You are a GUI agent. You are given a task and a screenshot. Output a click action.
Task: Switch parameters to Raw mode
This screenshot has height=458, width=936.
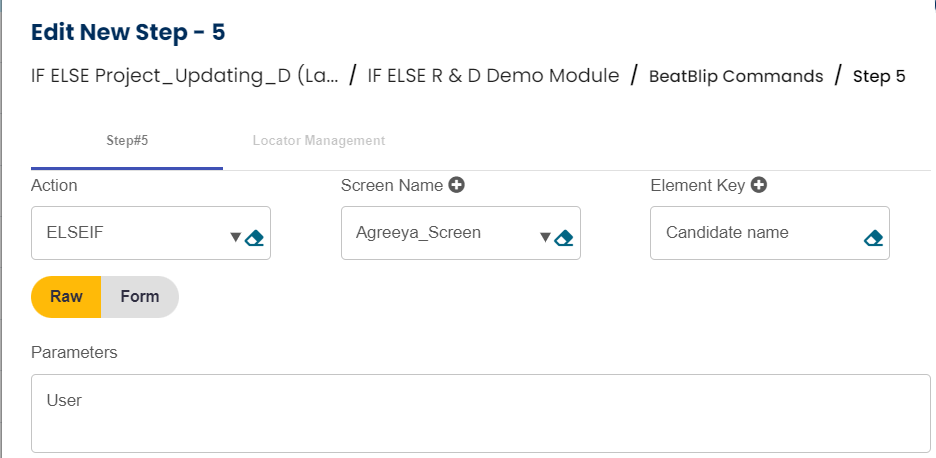click(x=66, y=297)
